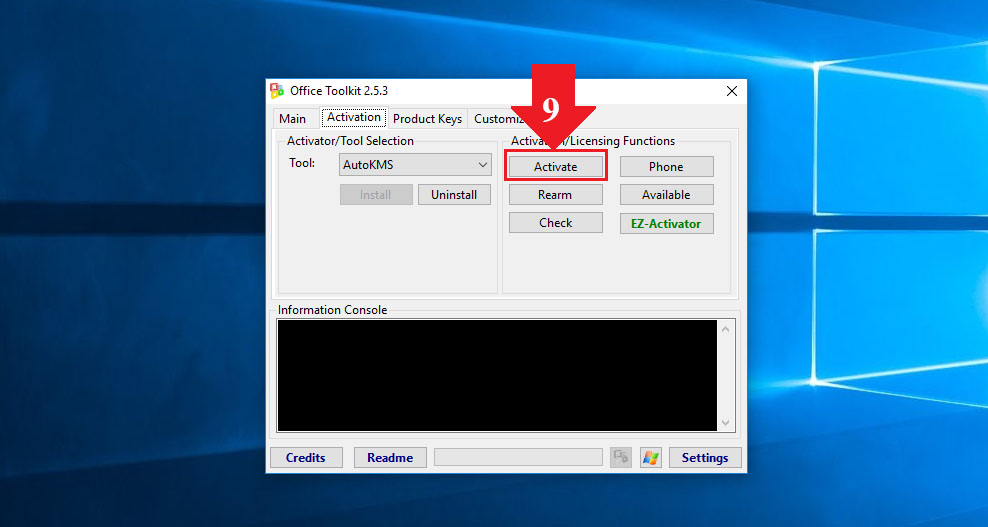Click the Windows logo icon button
This screenshot has width=988, height=527.
(651, 458)
